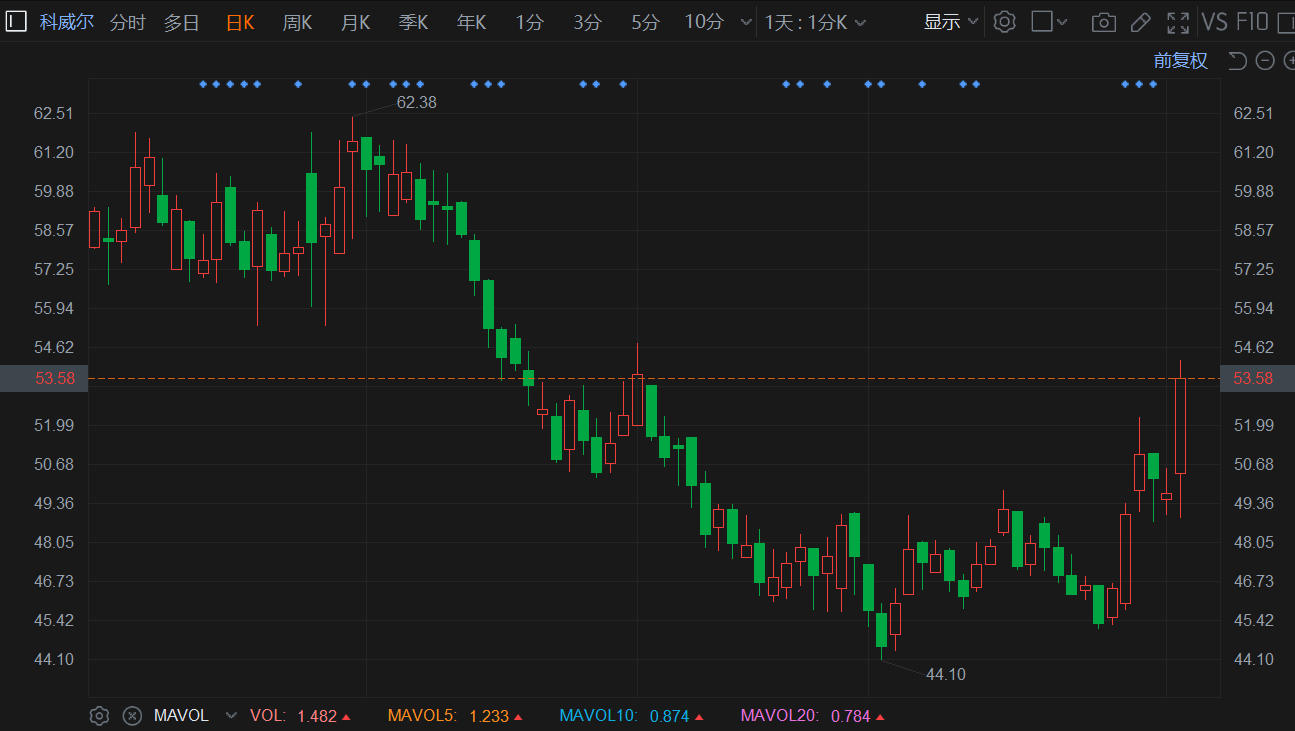1295x731 pixels.
Task: Expand the 1天:1分K period dropdown
Action: point(815,22)
